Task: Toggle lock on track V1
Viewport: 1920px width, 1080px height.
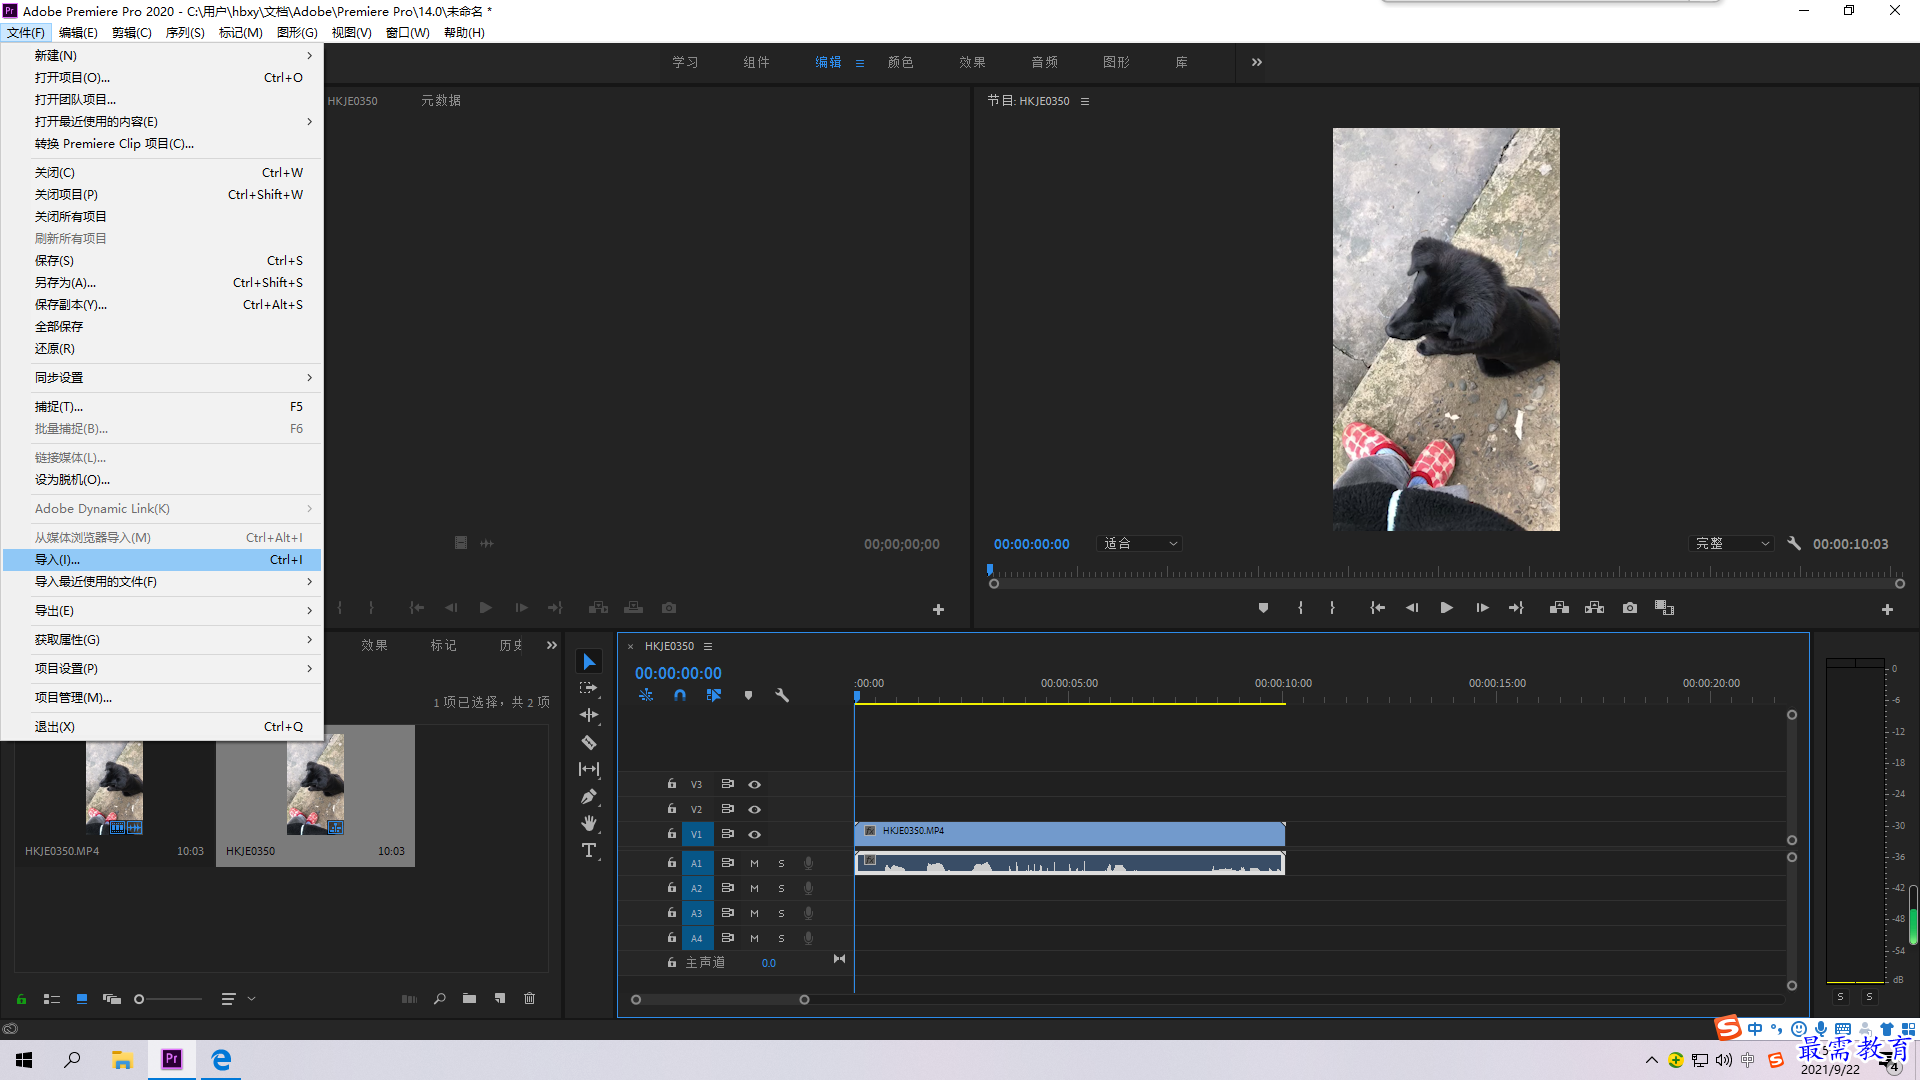Action: pyautogui.click(x=672, y=833)
